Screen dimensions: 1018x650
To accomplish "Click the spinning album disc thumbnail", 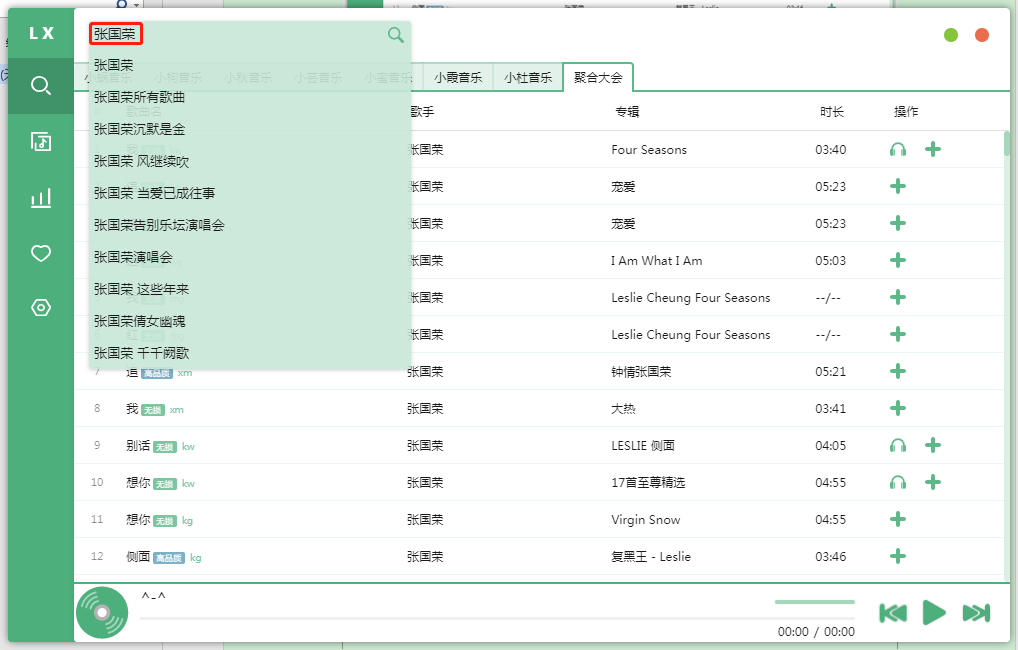I will [101, 612].
